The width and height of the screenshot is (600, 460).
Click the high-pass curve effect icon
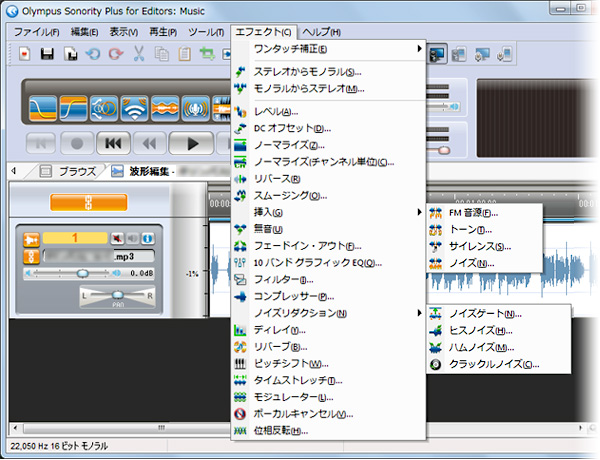point(73,109)
